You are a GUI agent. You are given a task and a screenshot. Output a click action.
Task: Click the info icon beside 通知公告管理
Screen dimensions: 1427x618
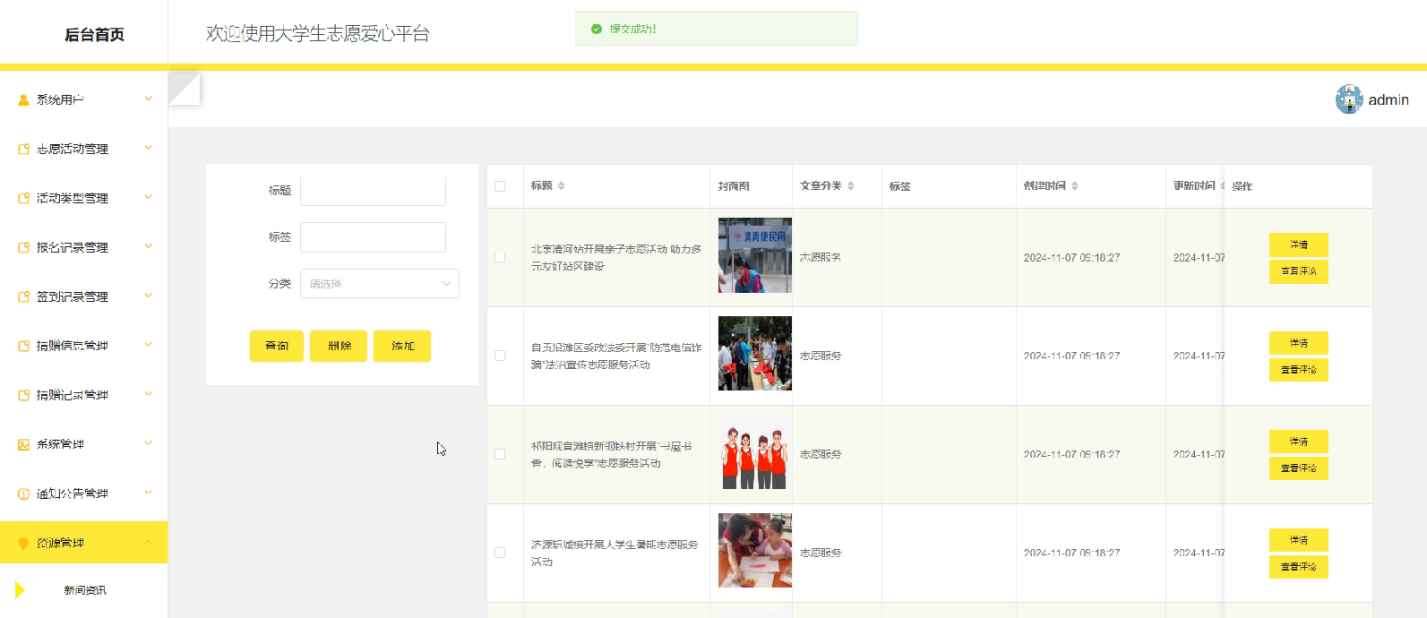(x=24, y=494)
